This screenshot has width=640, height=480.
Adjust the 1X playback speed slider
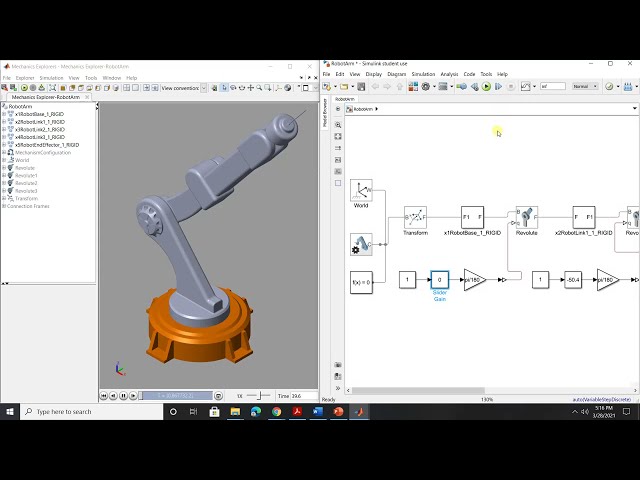pos(259,396)
